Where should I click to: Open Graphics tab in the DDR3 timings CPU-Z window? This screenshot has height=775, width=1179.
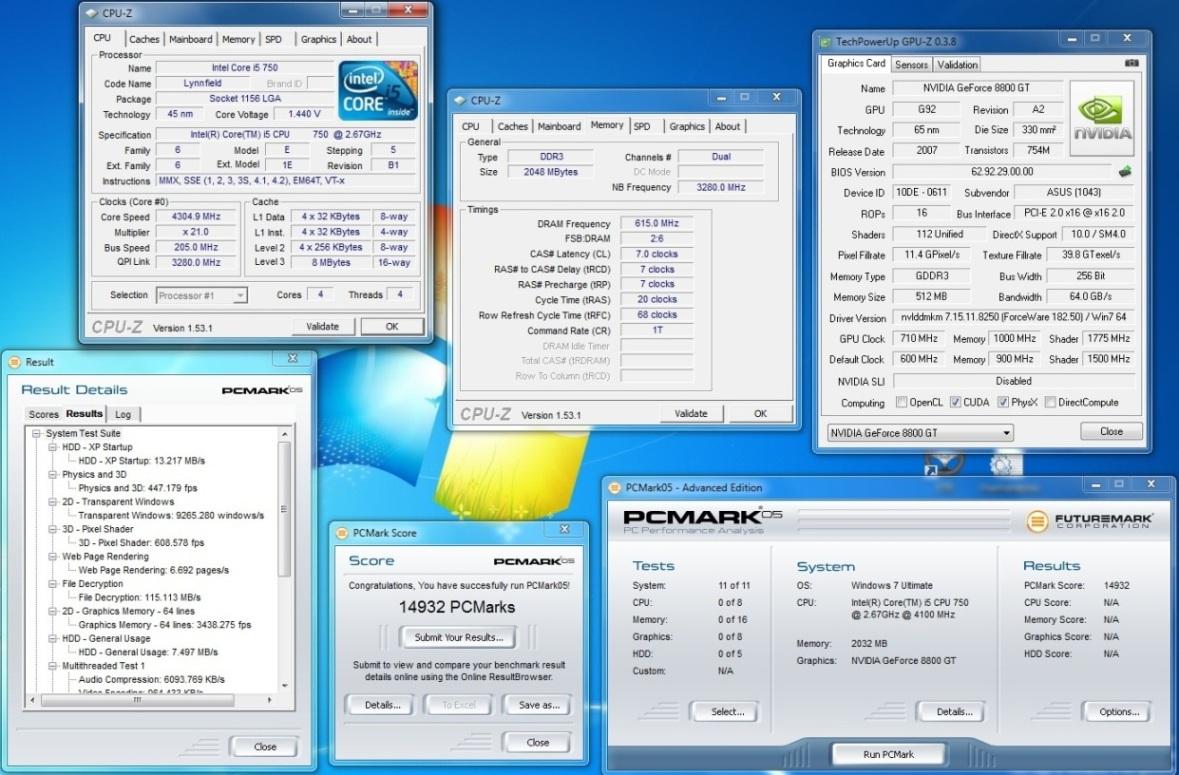click(x=686, y=126)
